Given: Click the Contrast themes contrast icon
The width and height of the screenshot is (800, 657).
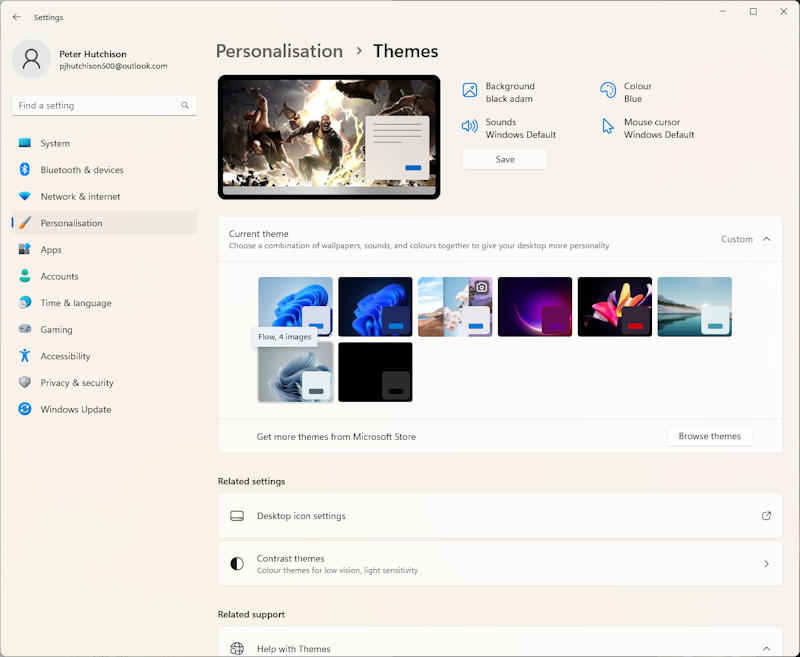Looking at the screenshot, I should point(237,563).
